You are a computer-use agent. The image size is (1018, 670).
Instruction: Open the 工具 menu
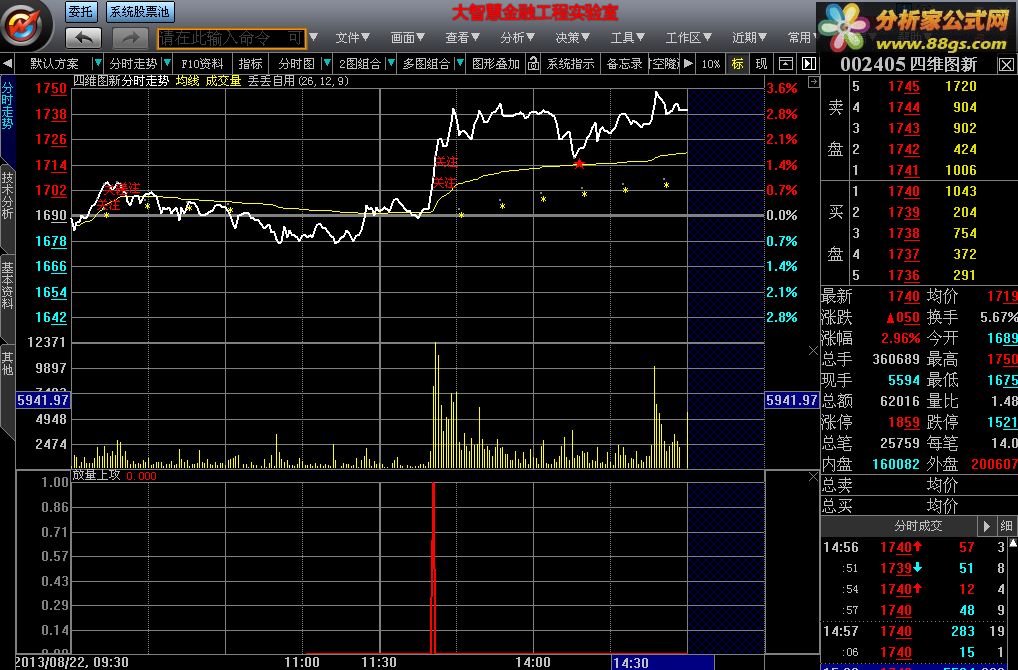tap(628, 38)
